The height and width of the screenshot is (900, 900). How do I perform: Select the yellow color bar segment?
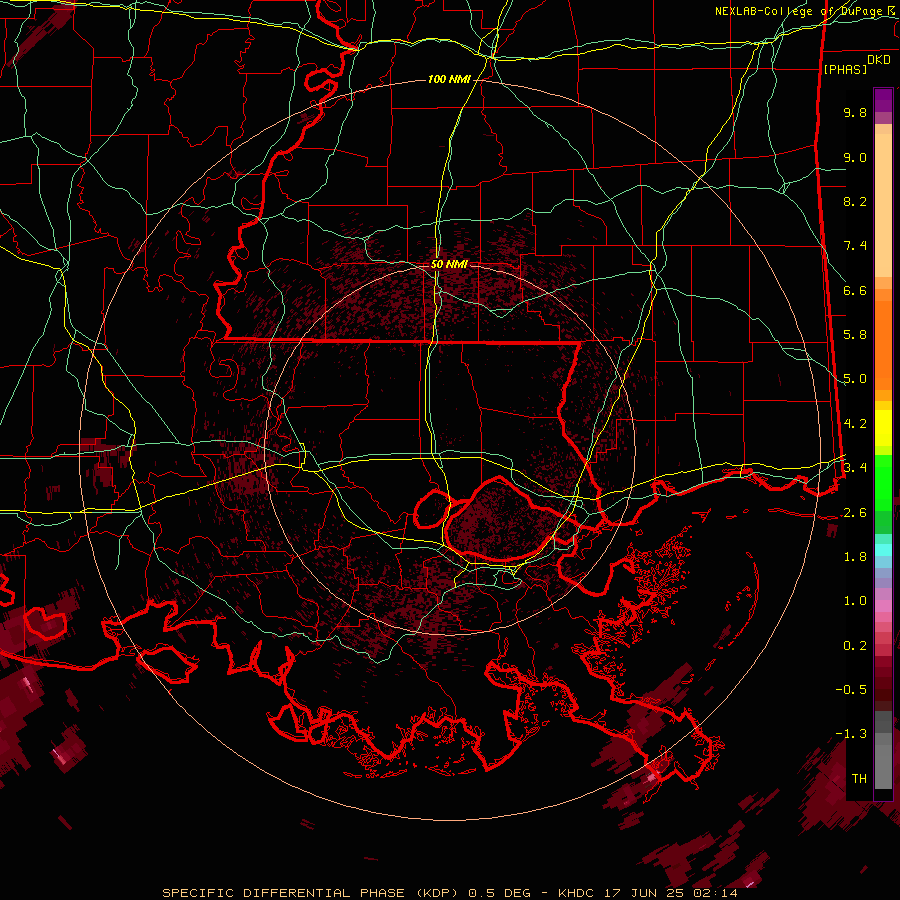pos(883,428)
